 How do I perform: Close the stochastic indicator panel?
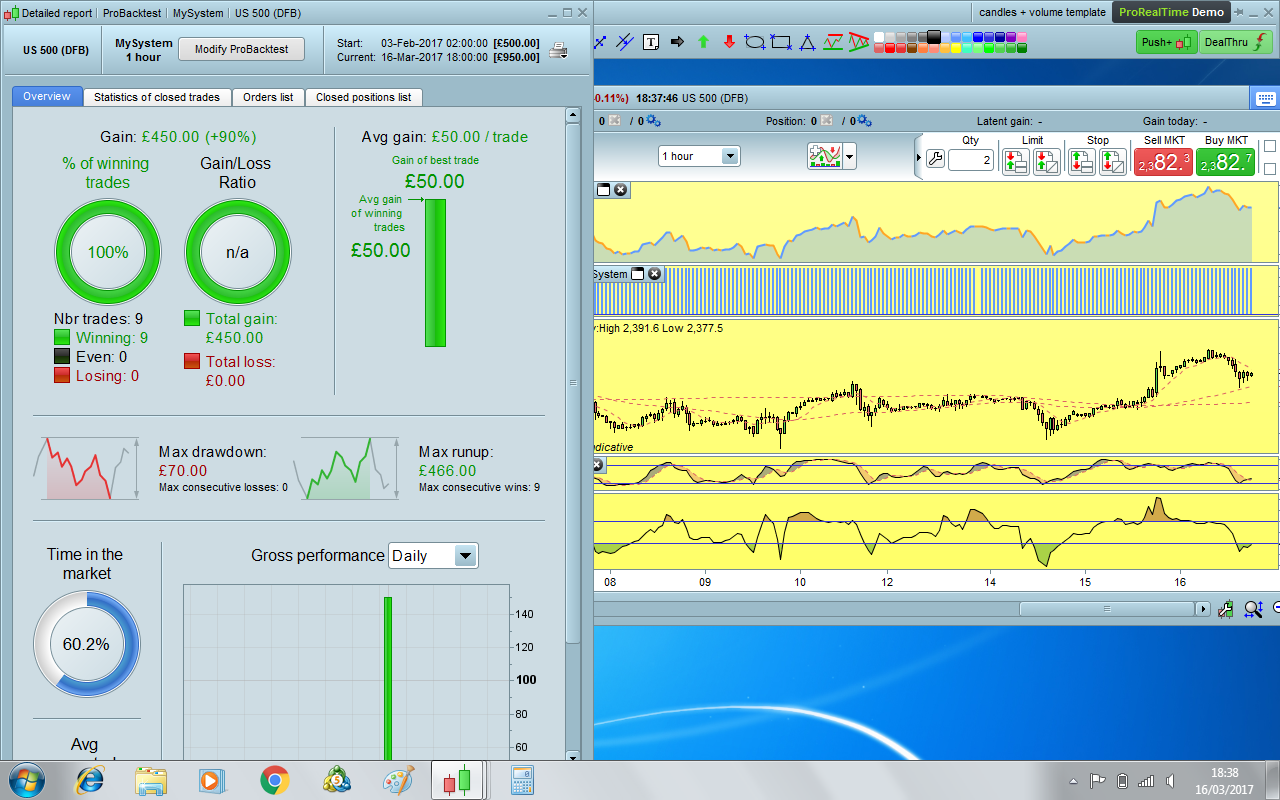click(598, 465)
